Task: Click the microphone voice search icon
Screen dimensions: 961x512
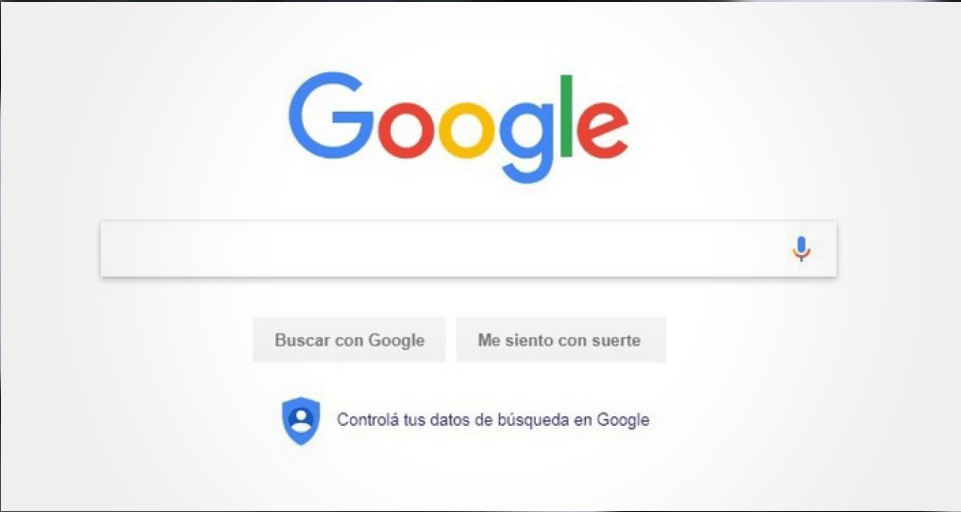Action: 801,248
